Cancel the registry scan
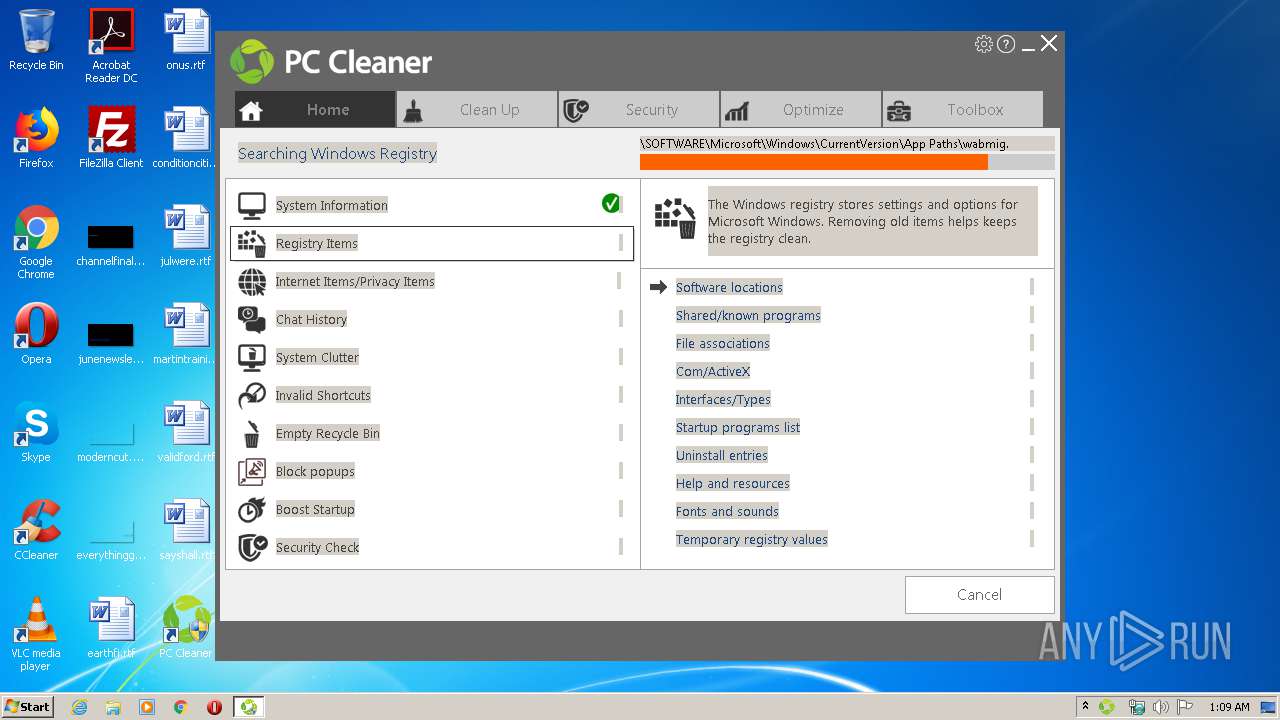Screen dimensions: 1280x720 pos(979,594)
